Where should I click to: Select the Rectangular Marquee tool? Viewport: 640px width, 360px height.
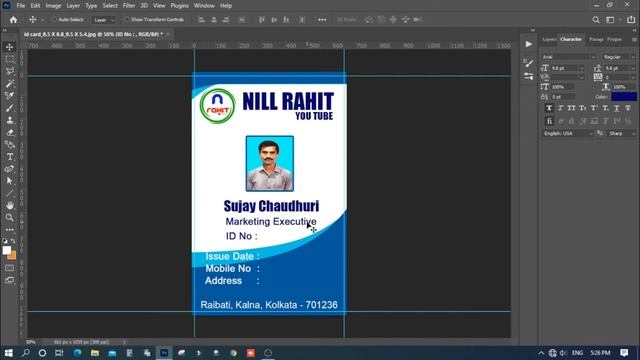[9, 59]
